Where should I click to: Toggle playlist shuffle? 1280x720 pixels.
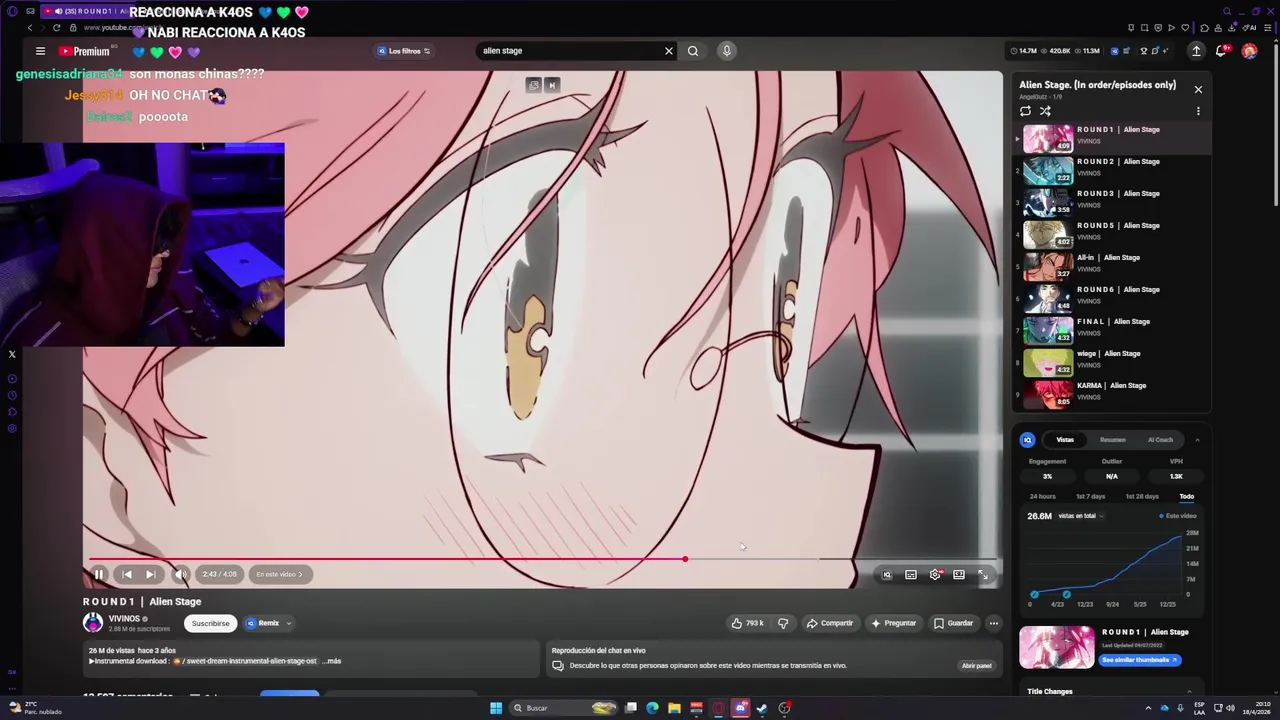pos(1045,111)
